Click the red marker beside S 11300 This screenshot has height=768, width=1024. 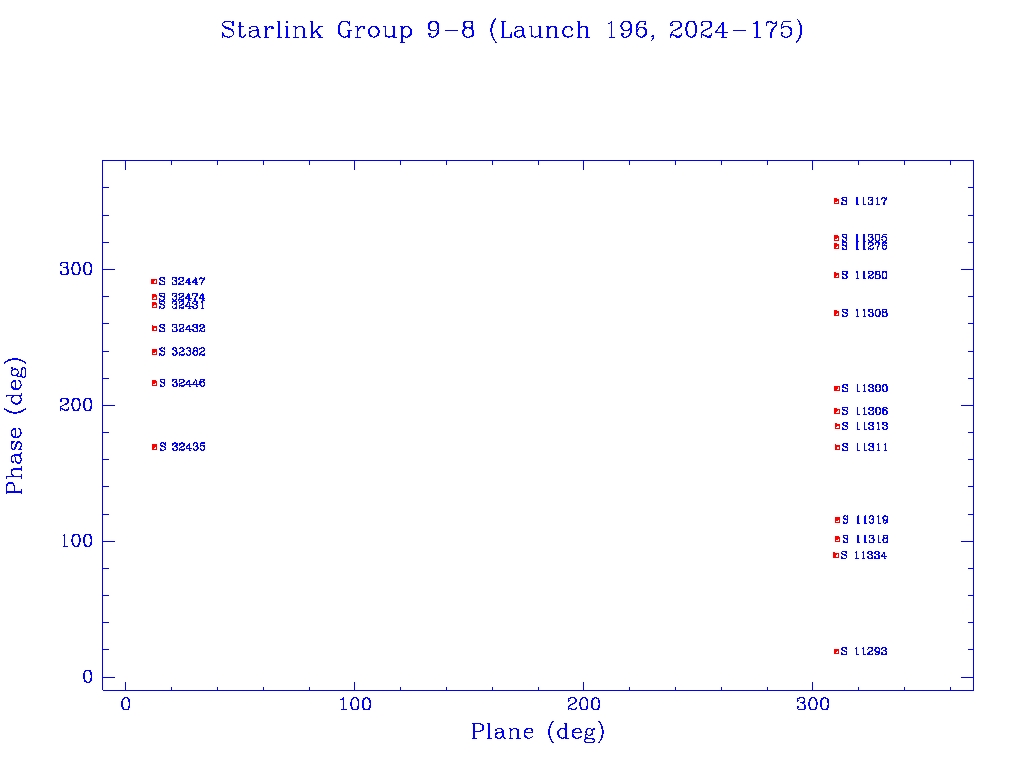pos(837,389)
